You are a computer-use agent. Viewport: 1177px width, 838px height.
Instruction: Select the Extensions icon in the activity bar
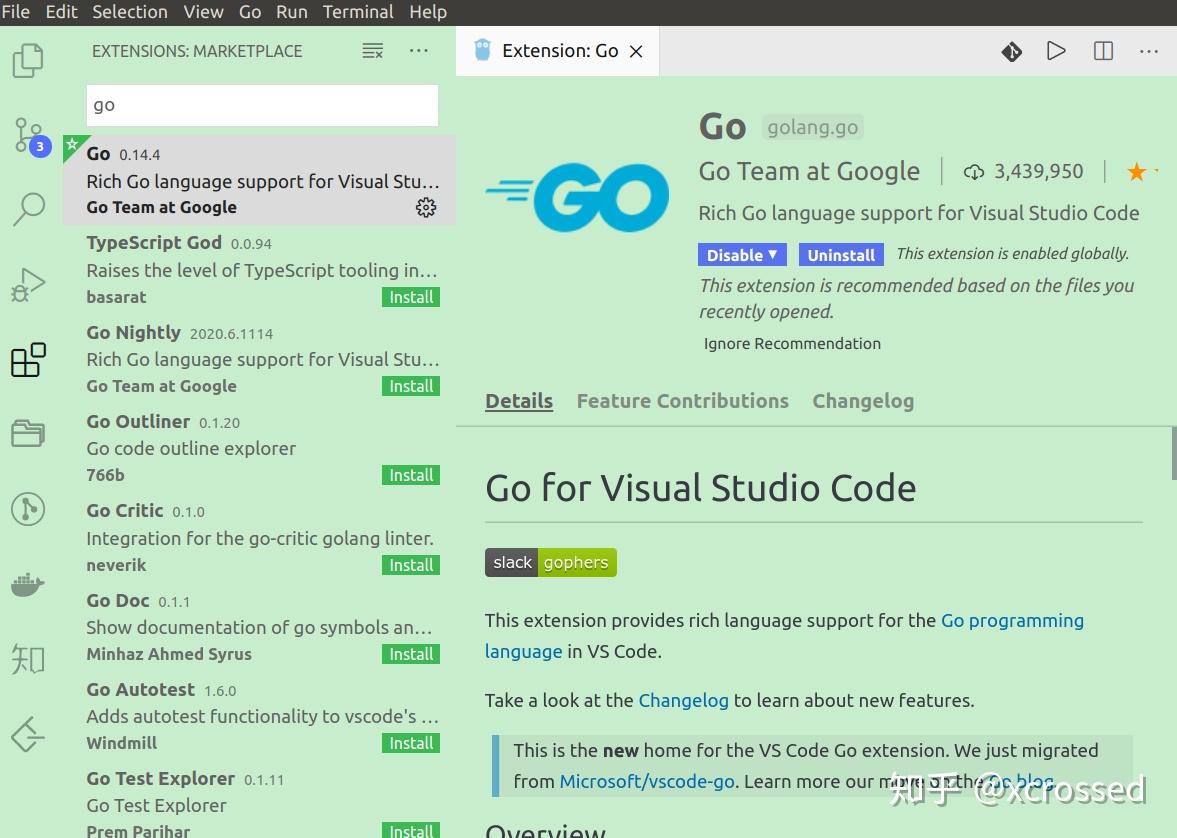coord(27,360)
